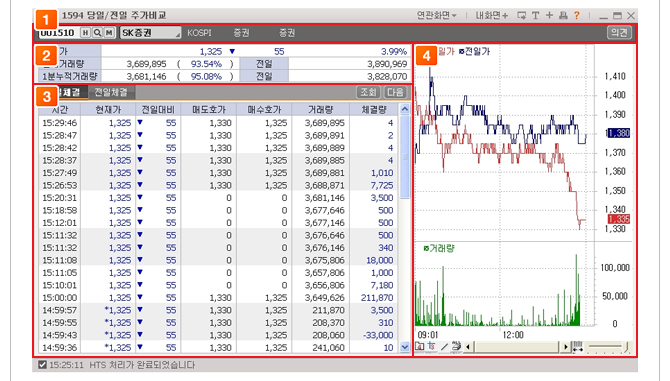The width and height of the screenshot is (670, 381).
Task: Toggle the HTS status message checkbox
Action: point(42,365)
